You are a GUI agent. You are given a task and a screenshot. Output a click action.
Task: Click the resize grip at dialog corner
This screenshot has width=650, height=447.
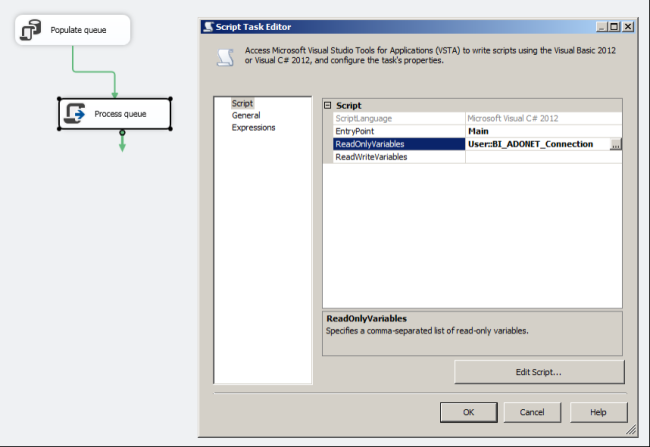click(631, 430)
